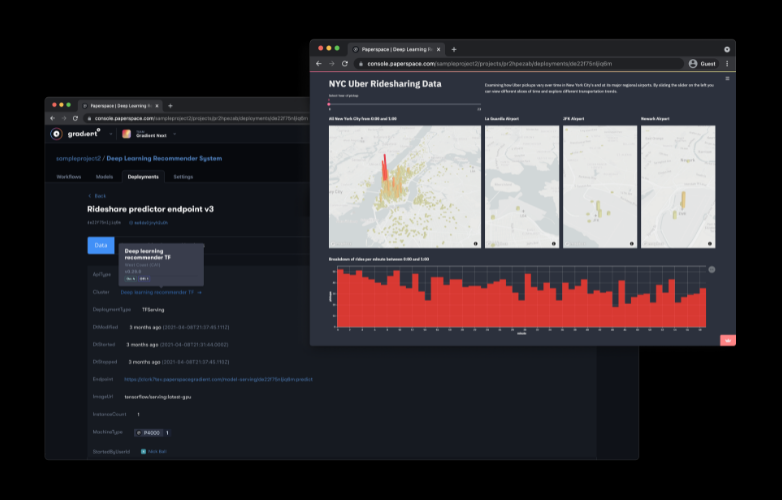This screenshot has height=500, width=782.
Task: Open a new tab in the Gradient window
Action: [x=170, y=106]
